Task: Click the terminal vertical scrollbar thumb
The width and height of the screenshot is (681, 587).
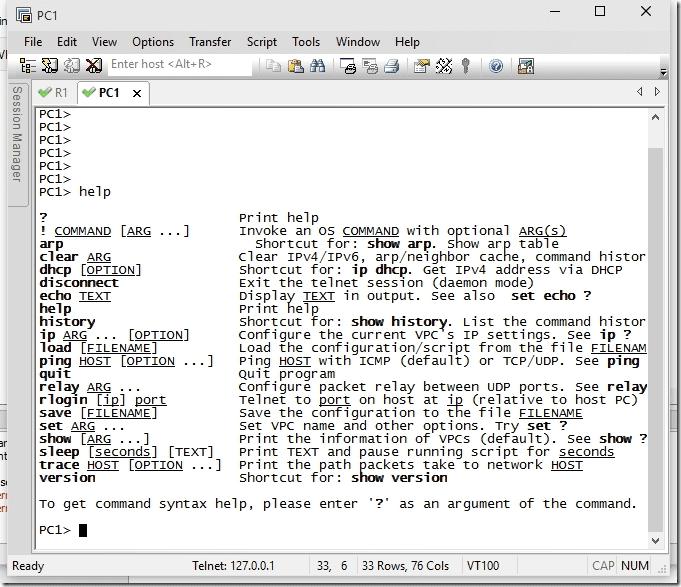Action: coord(655,340)
